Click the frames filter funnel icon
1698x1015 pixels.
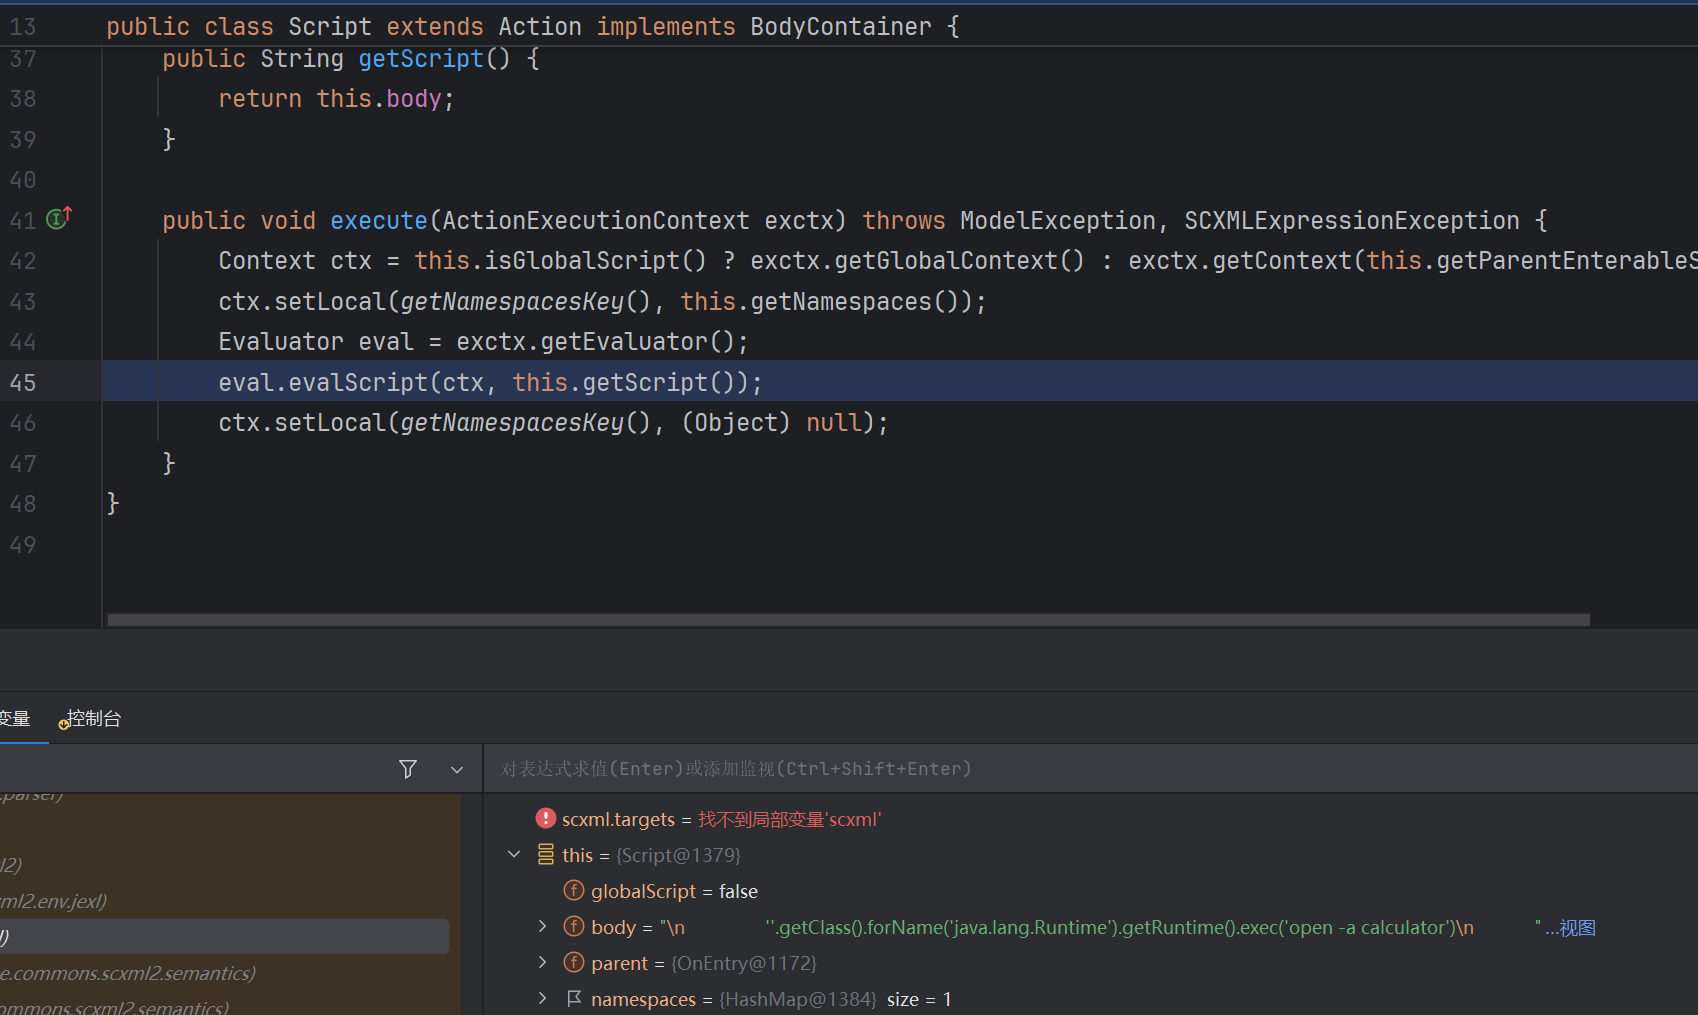[x=408, y=769]
